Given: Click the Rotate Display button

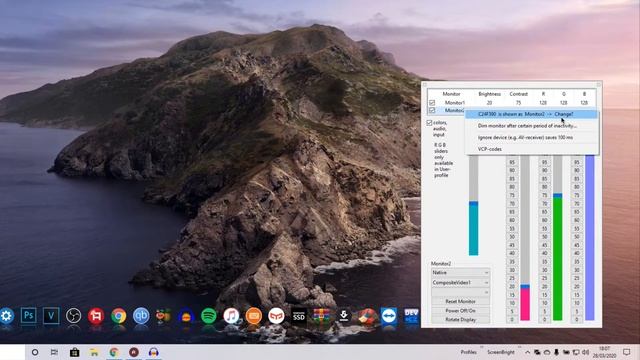Looking at the screenshot, I should [460, 320].
